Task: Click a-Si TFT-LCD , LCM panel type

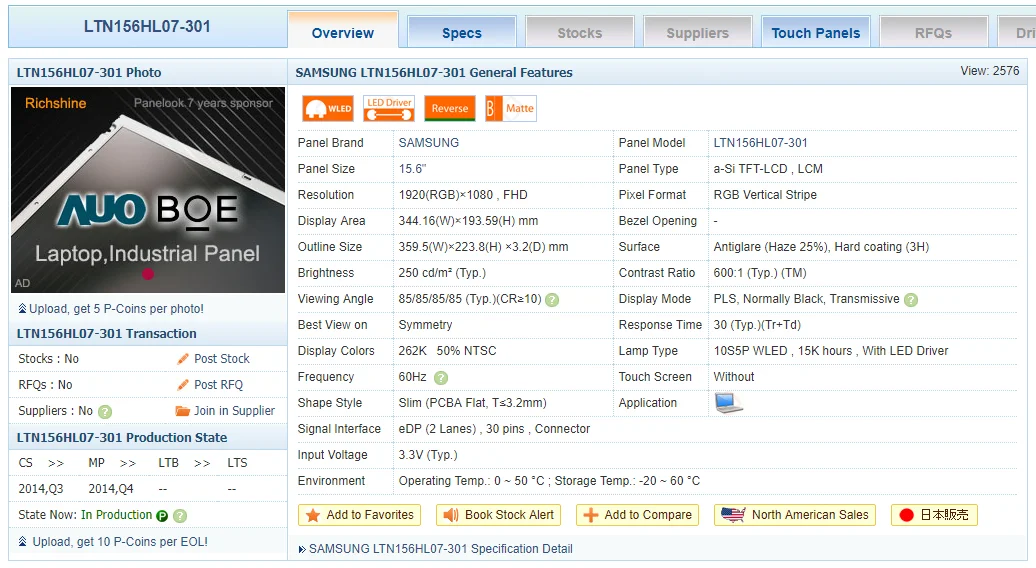Action: tap(768, 168)
